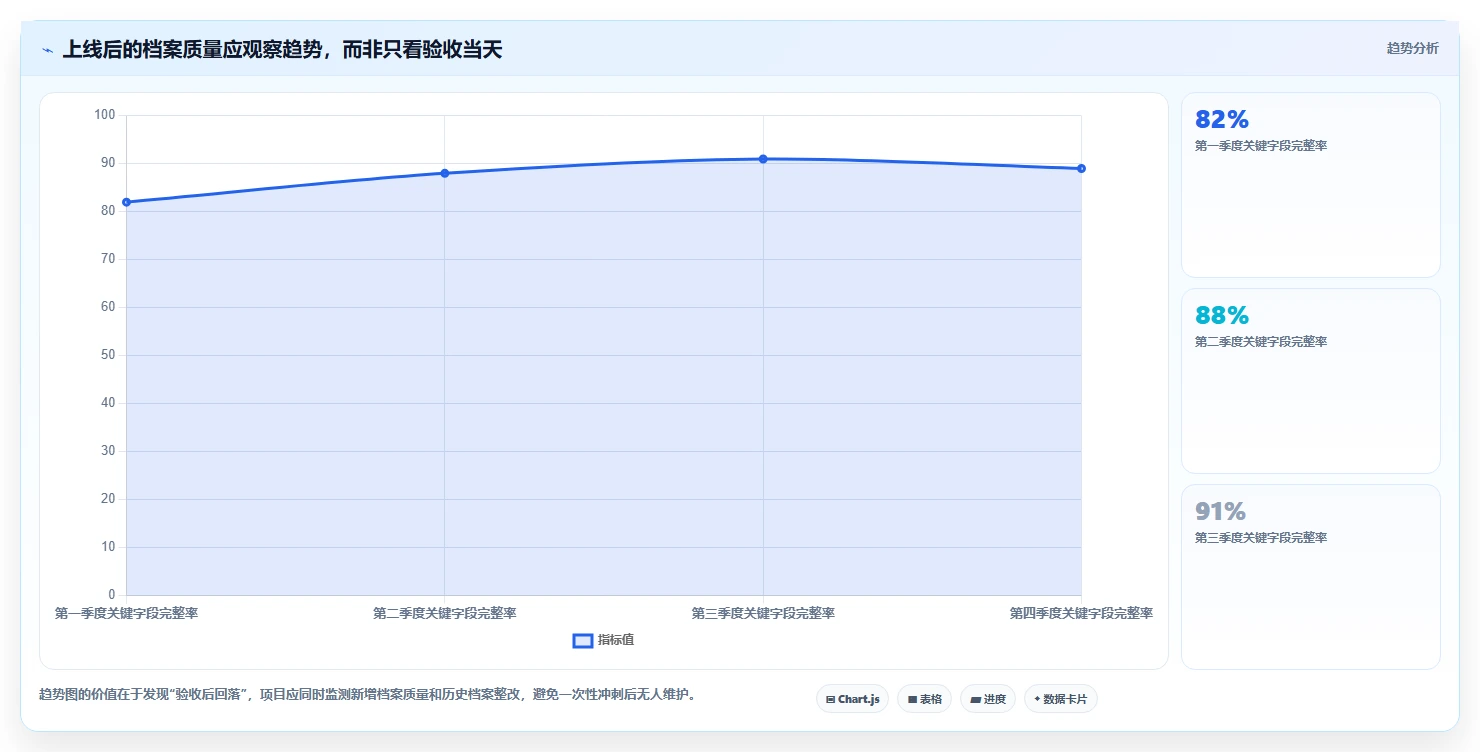Viewport: 1480px width, 752px height.
Task: Click the 82% value in the first card
Action: [x=1222, y=120]
